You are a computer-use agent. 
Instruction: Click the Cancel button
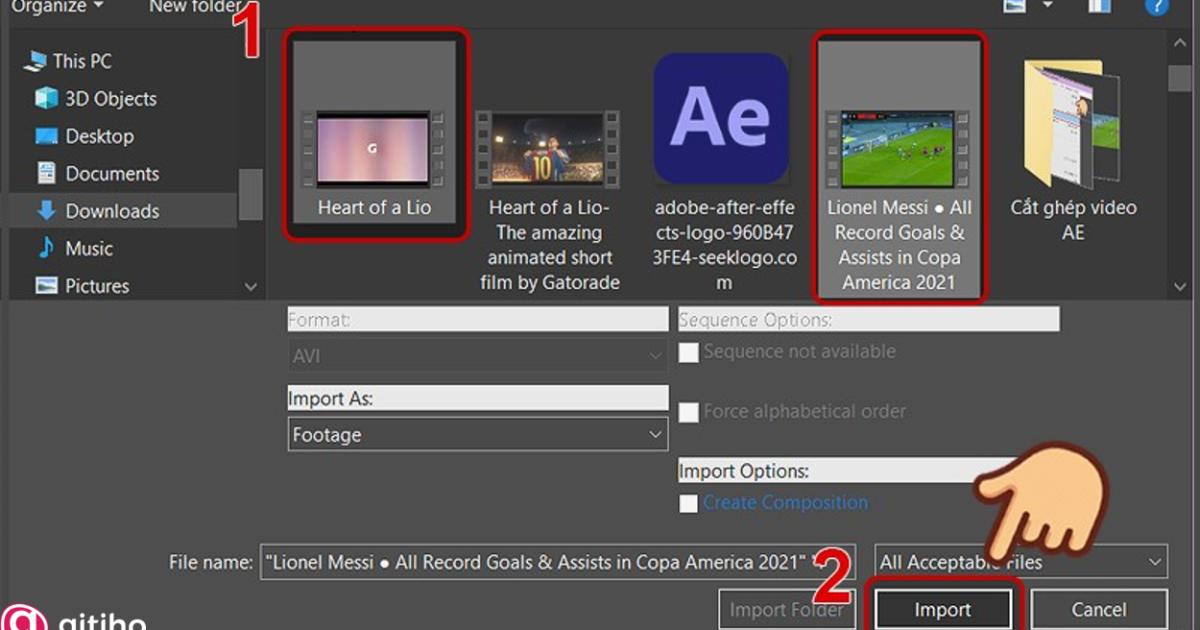tap(1100, 609)
